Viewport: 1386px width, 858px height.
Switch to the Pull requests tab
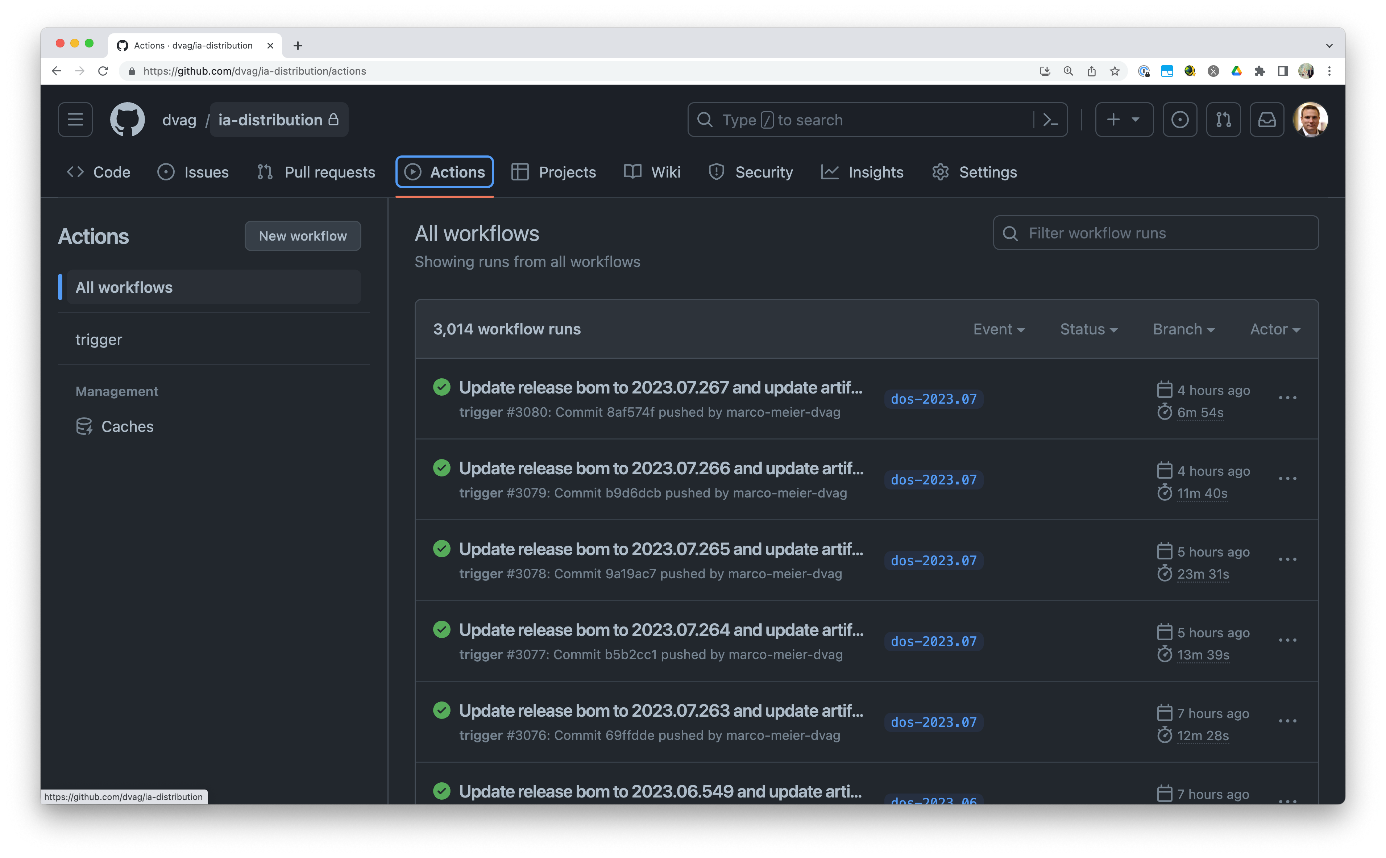[x=316, y=172]
